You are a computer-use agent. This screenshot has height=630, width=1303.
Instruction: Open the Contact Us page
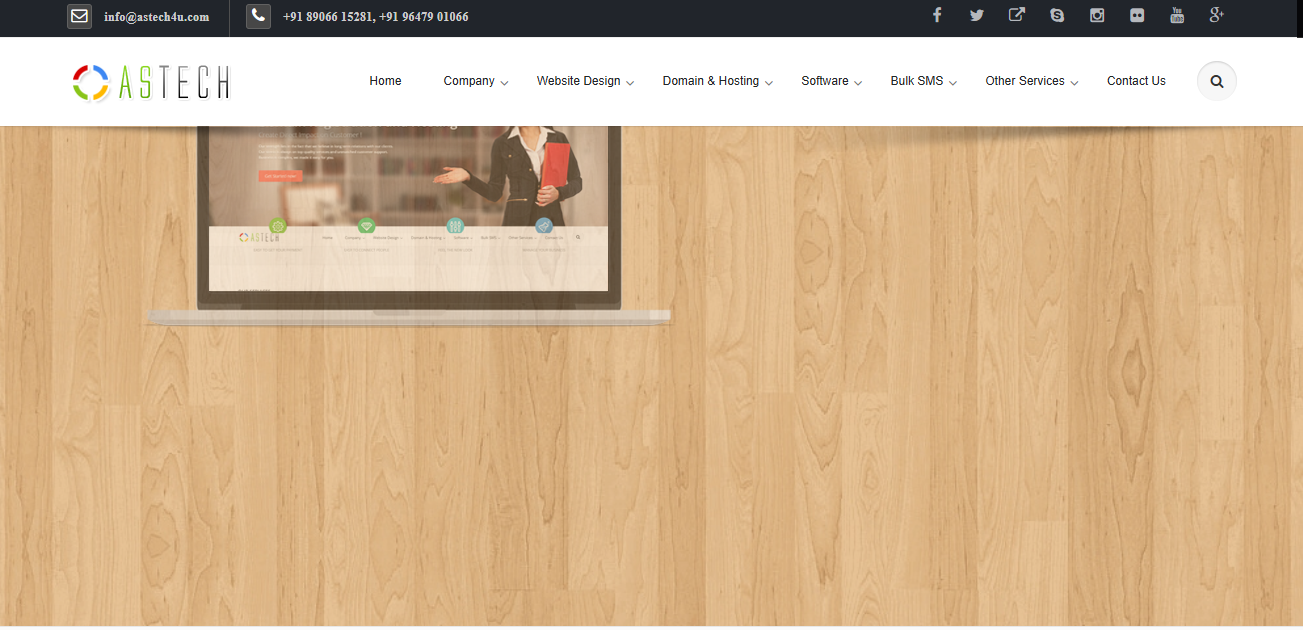click(1136, 81)
